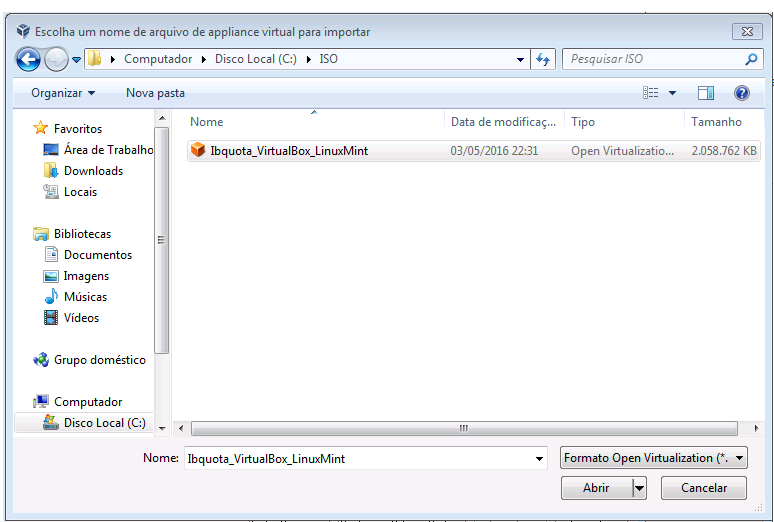
Task: Click horizontal scrollbar right arrow
Action: pyautogui.click(x=756, y=428)
